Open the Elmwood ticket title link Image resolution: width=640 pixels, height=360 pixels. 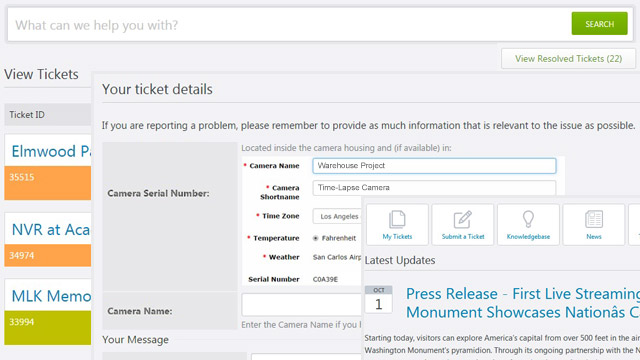click(51, 151)
